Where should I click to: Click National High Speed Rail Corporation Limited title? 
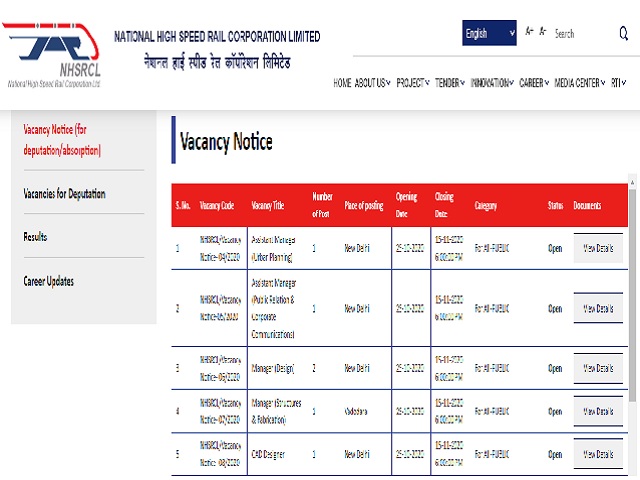tap(217, 37)
